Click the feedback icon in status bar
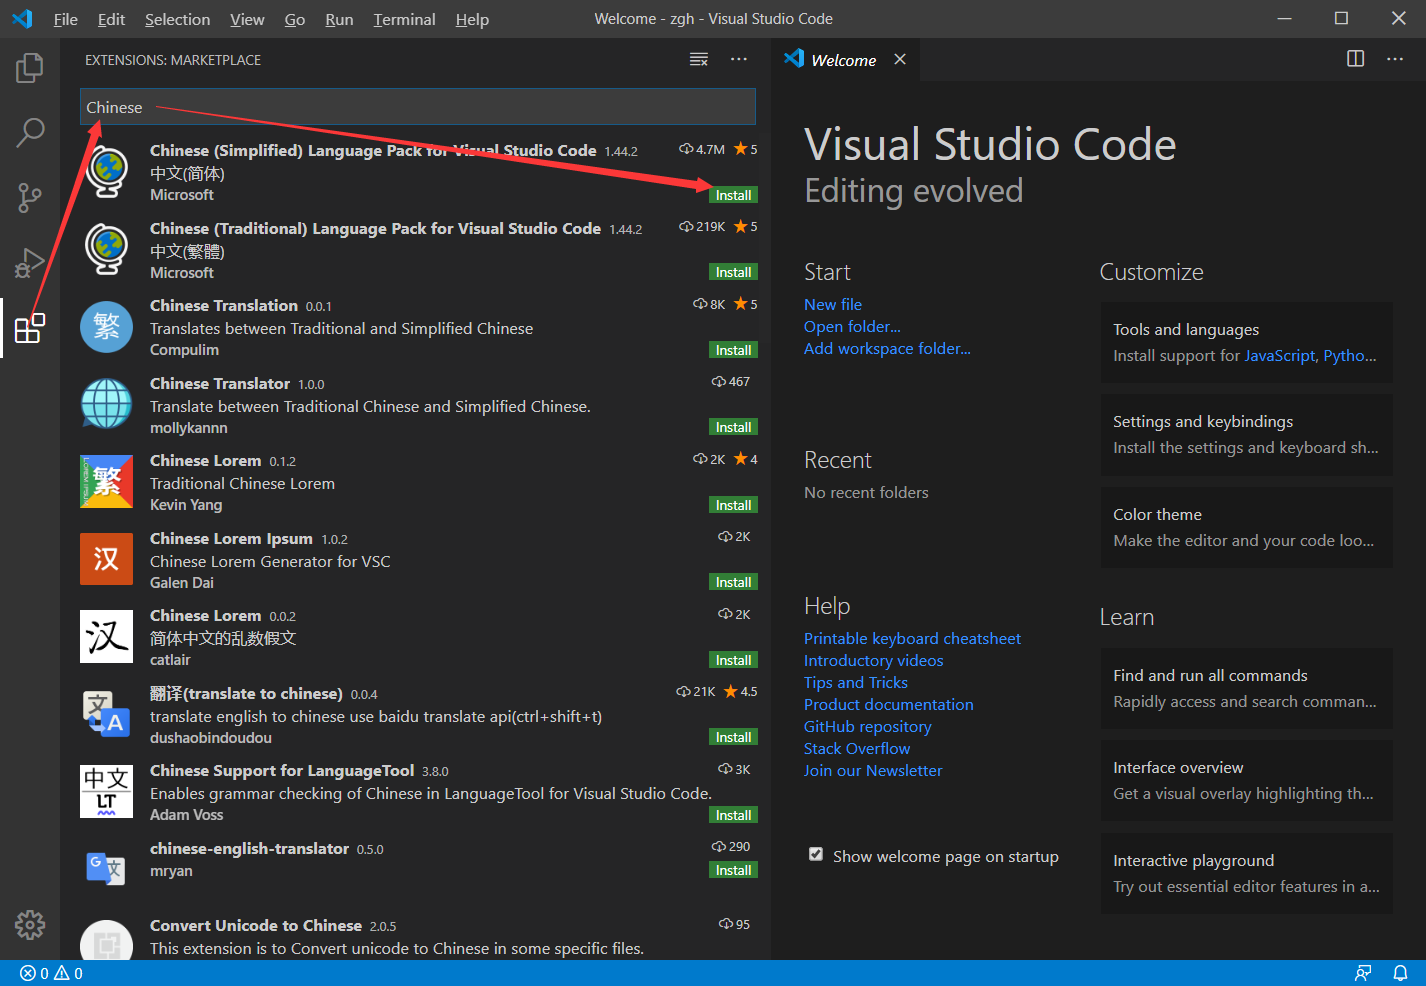Screen dimensions: 1426x986 (1363, 973)
